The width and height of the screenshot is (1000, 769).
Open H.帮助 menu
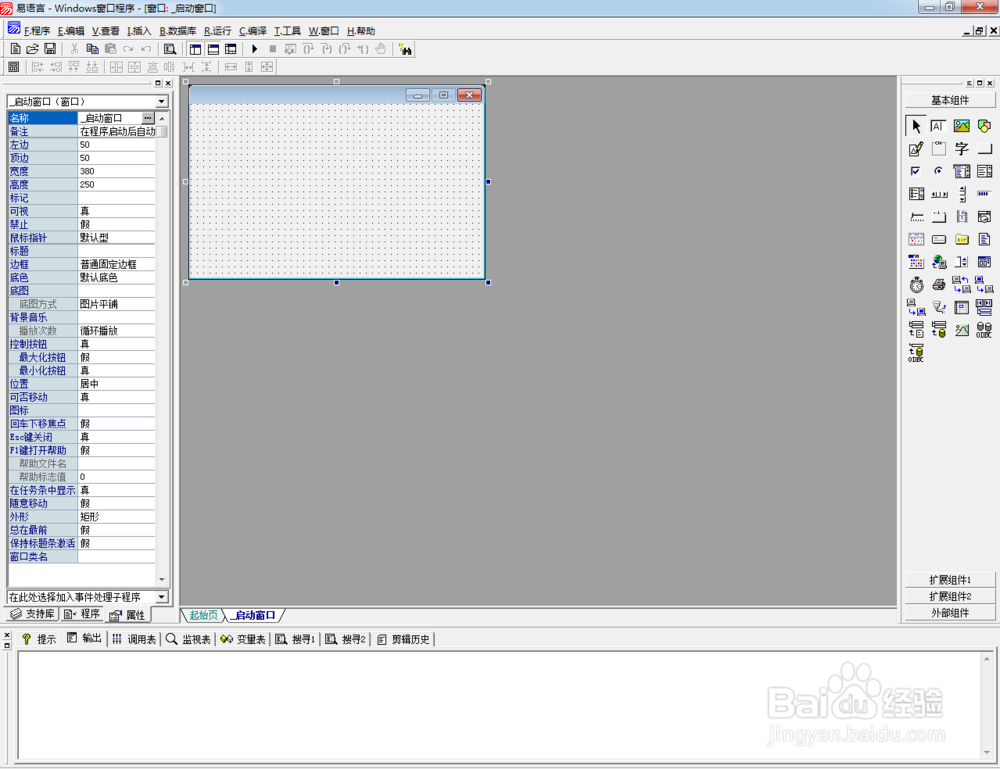tap(361, 31)
